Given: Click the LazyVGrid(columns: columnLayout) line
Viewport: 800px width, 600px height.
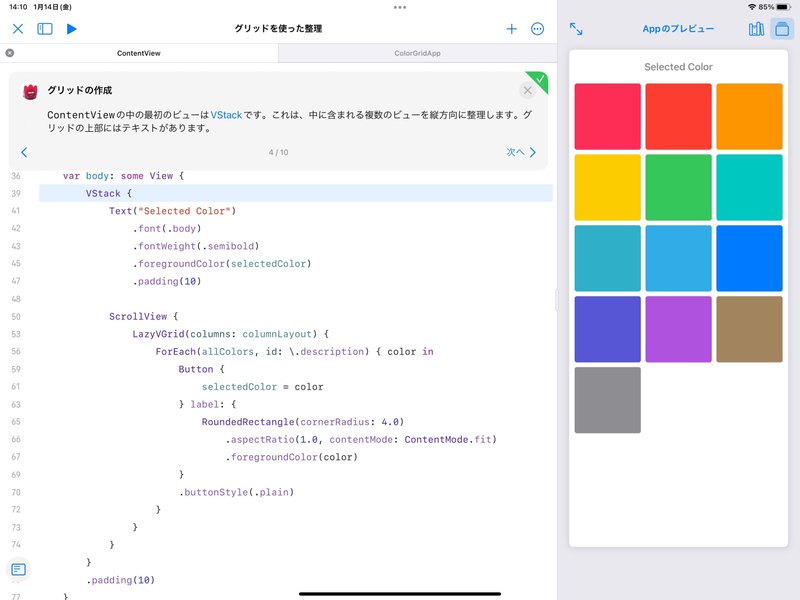Looking at the screenshot, I should click(x=231, y=334).
